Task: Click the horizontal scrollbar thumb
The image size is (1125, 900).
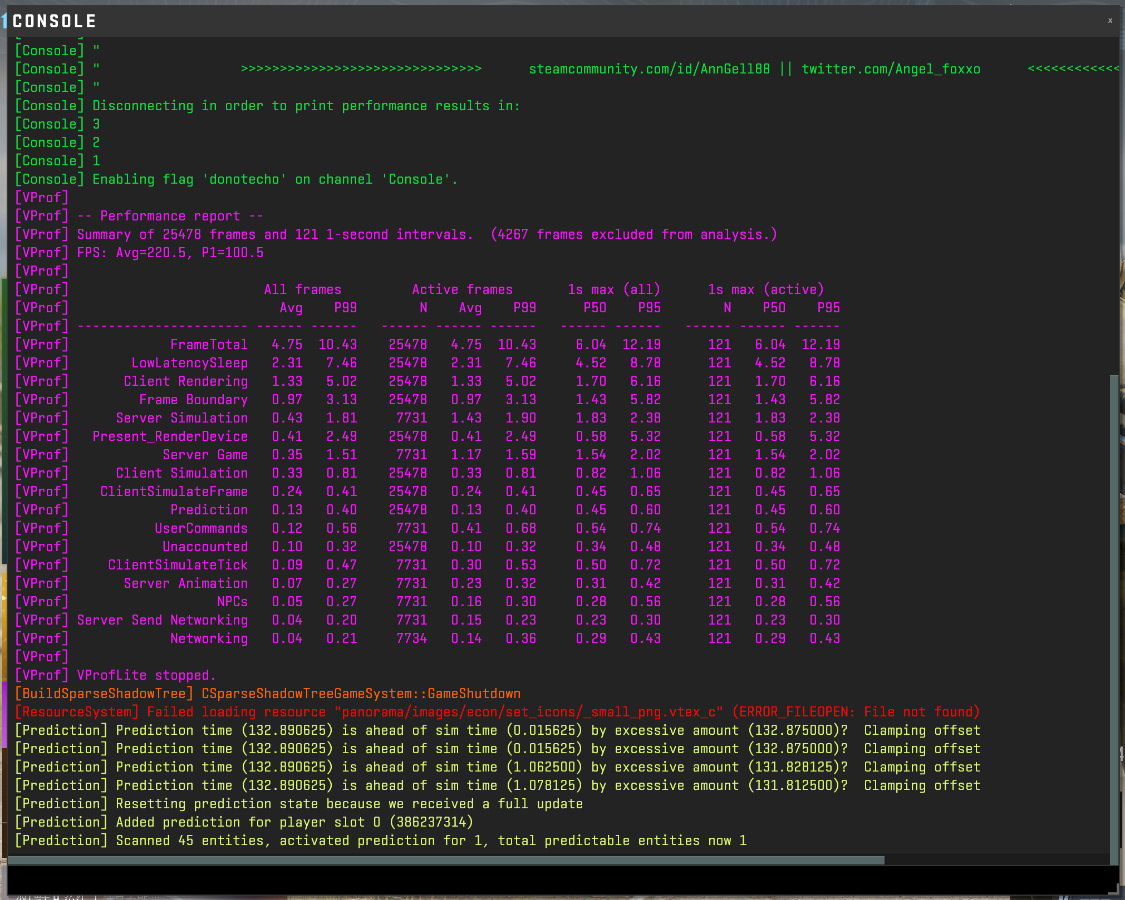Action: (x=446, y=859)
